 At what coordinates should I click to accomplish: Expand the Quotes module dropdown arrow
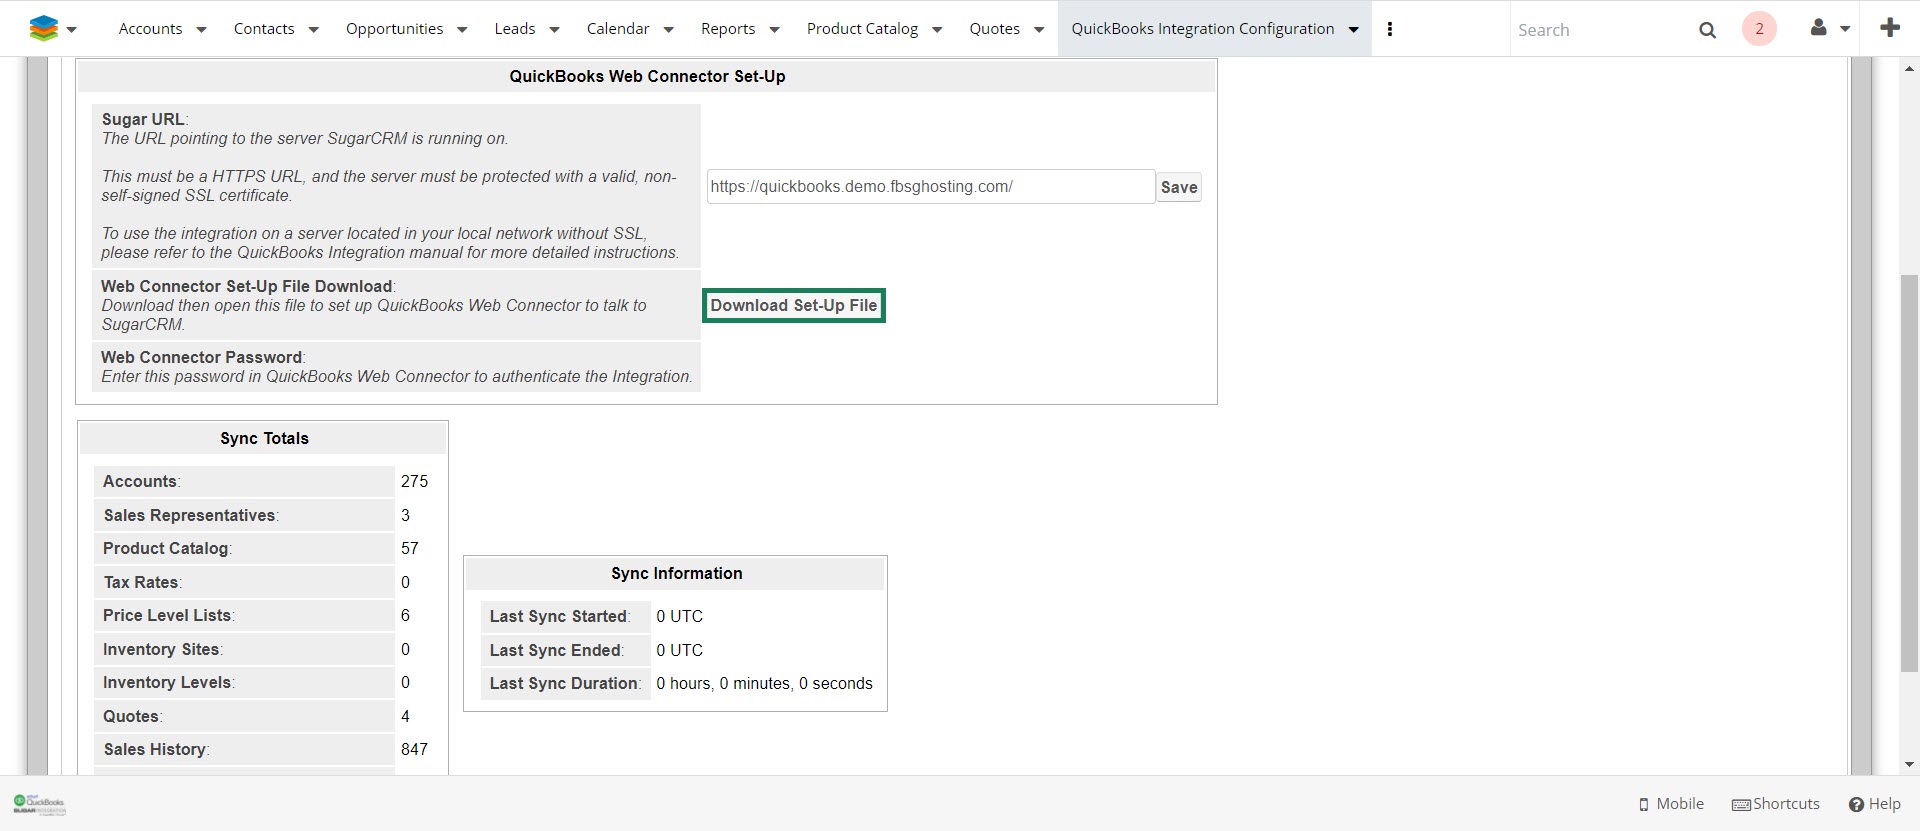tap(1039, 30)
